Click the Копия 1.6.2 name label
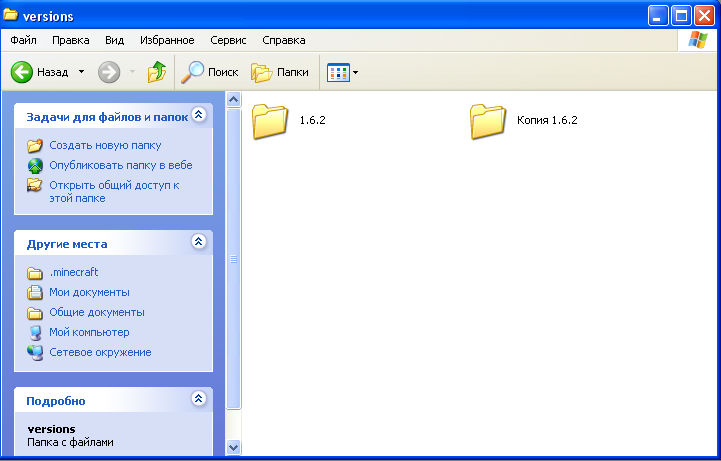Screen dimensions: 721x461 coord(547,120)
